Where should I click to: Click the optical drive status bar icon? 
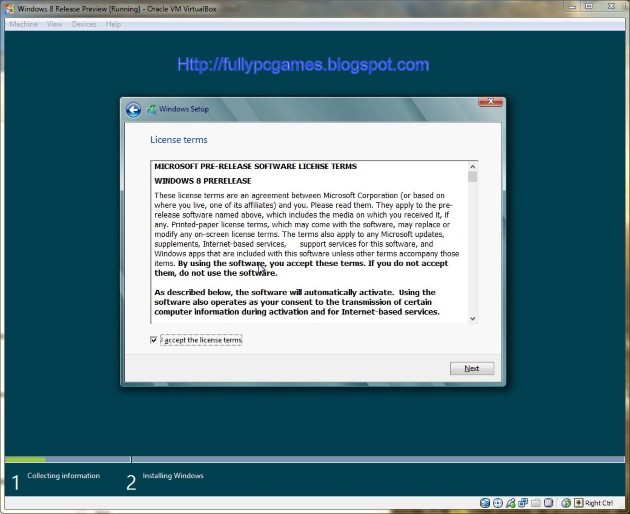(498, 503)
